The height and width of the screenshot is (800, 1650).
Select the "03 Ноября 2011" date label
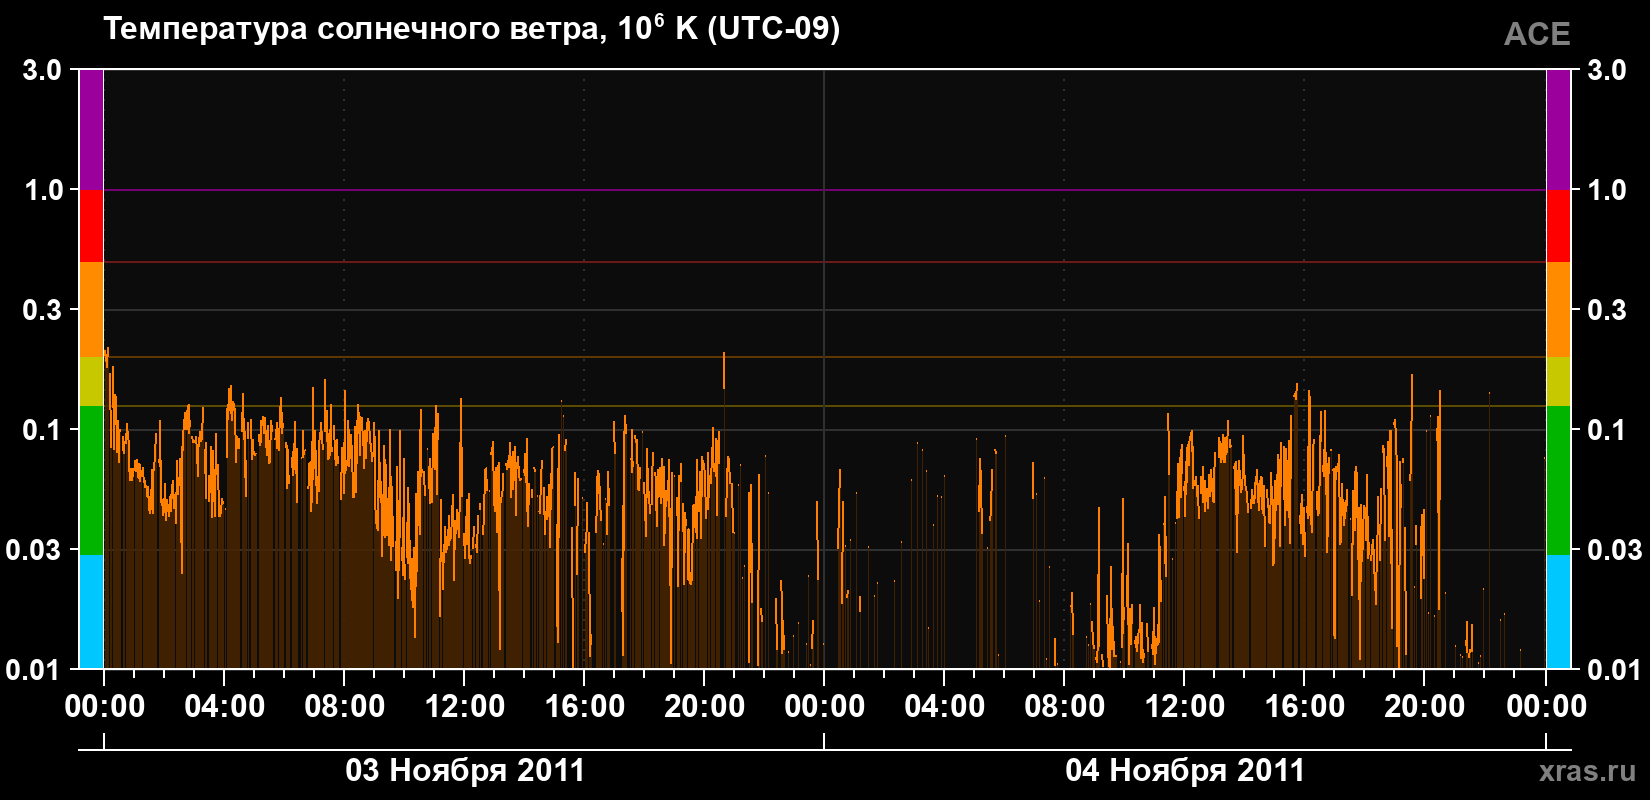[465, 770]
